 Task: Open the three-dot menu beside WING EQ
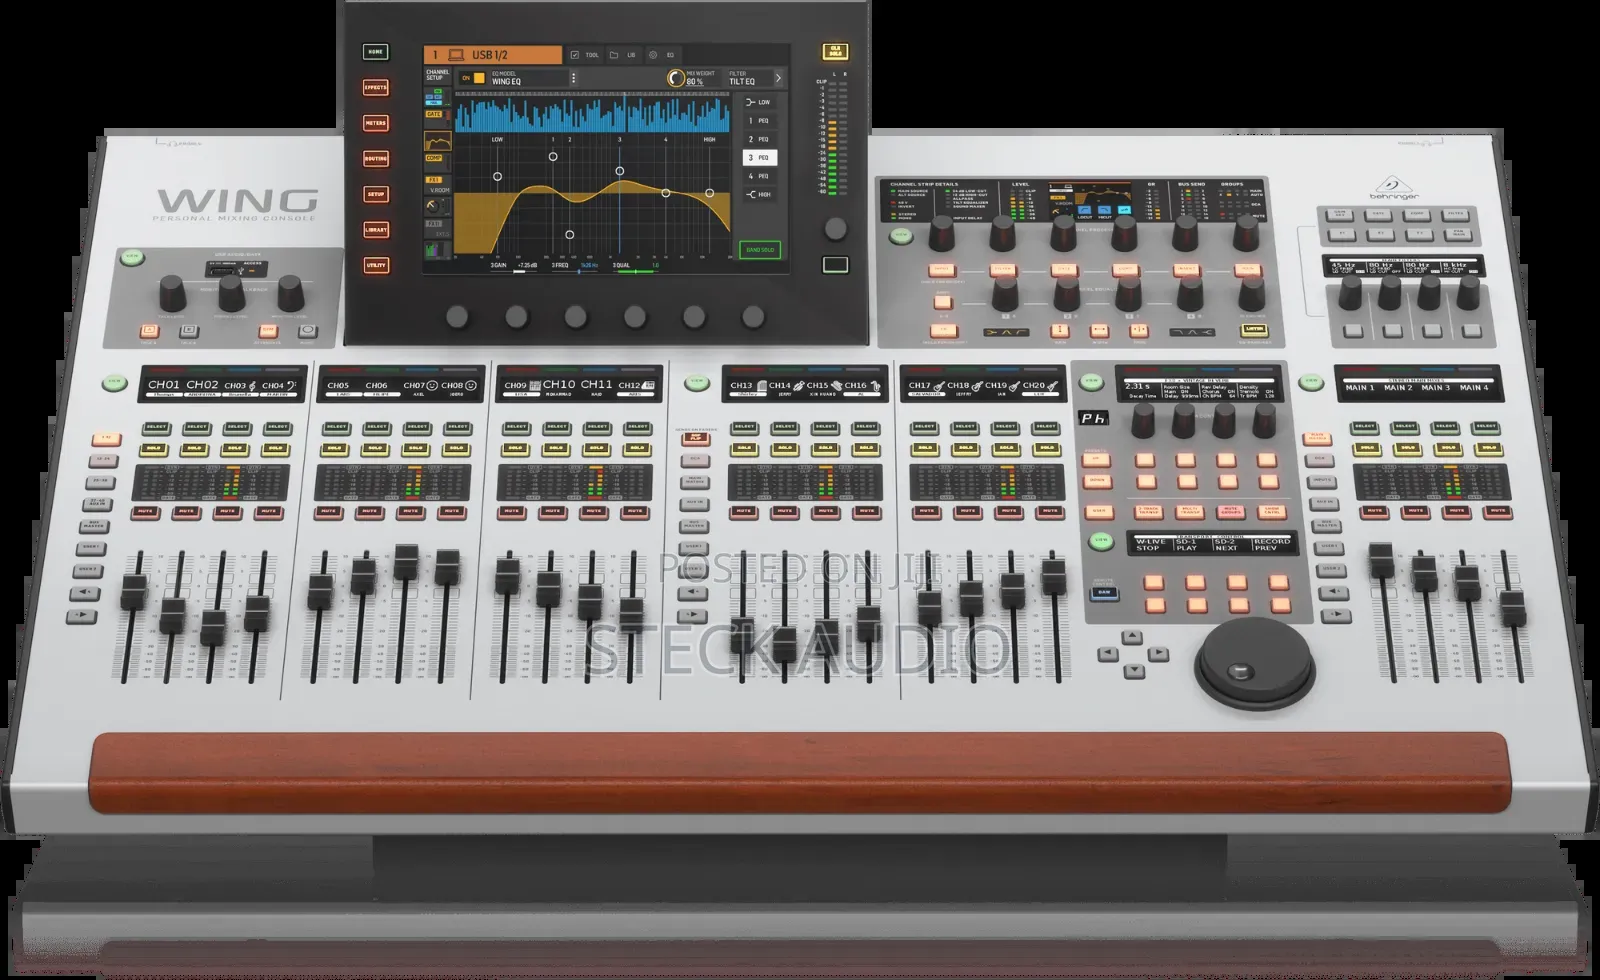coord(573,78)
